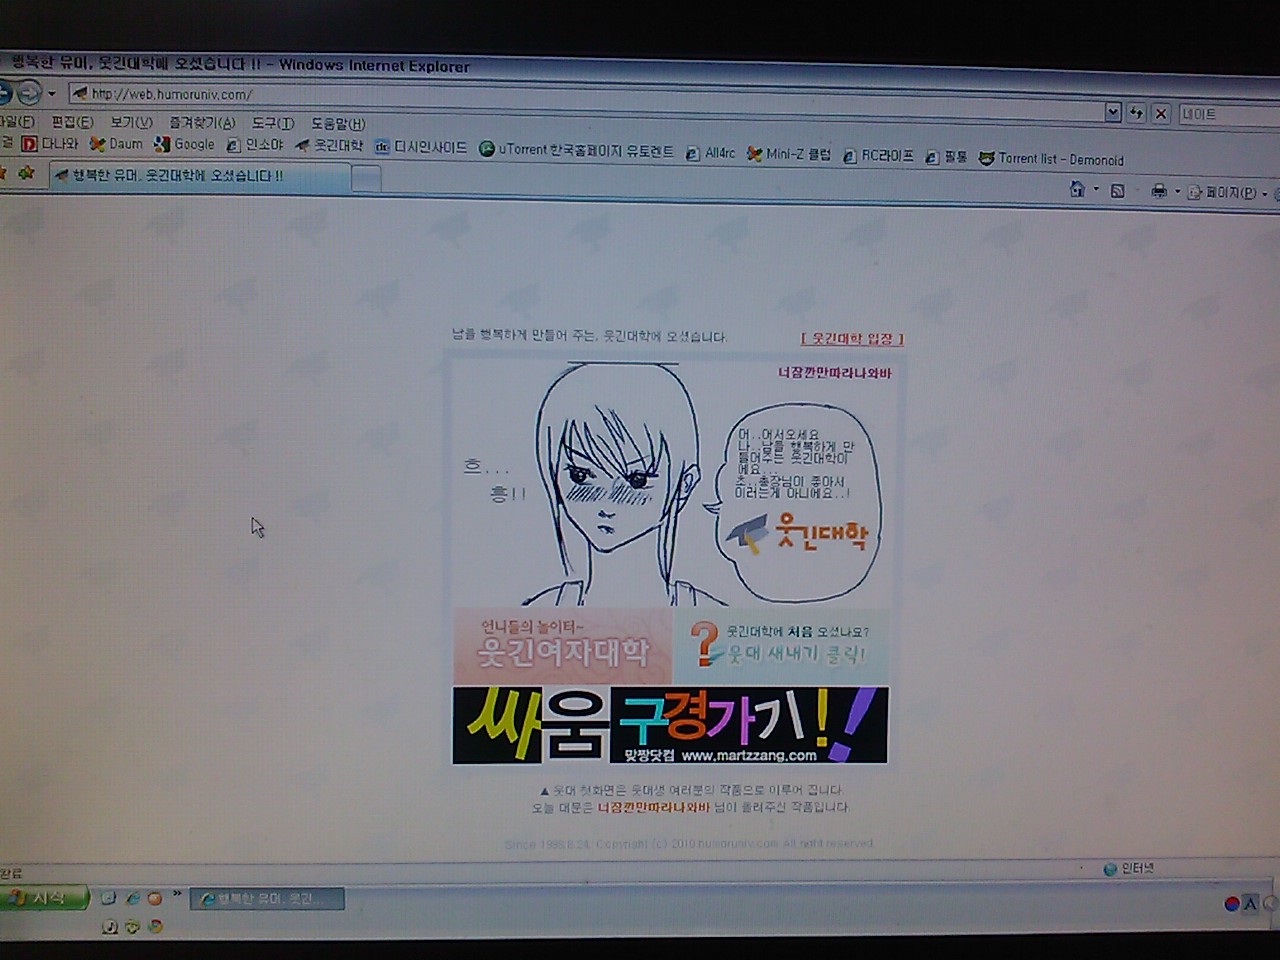
Task: Click the Show Desktop quick launch icon
Action: click(108, 898)
